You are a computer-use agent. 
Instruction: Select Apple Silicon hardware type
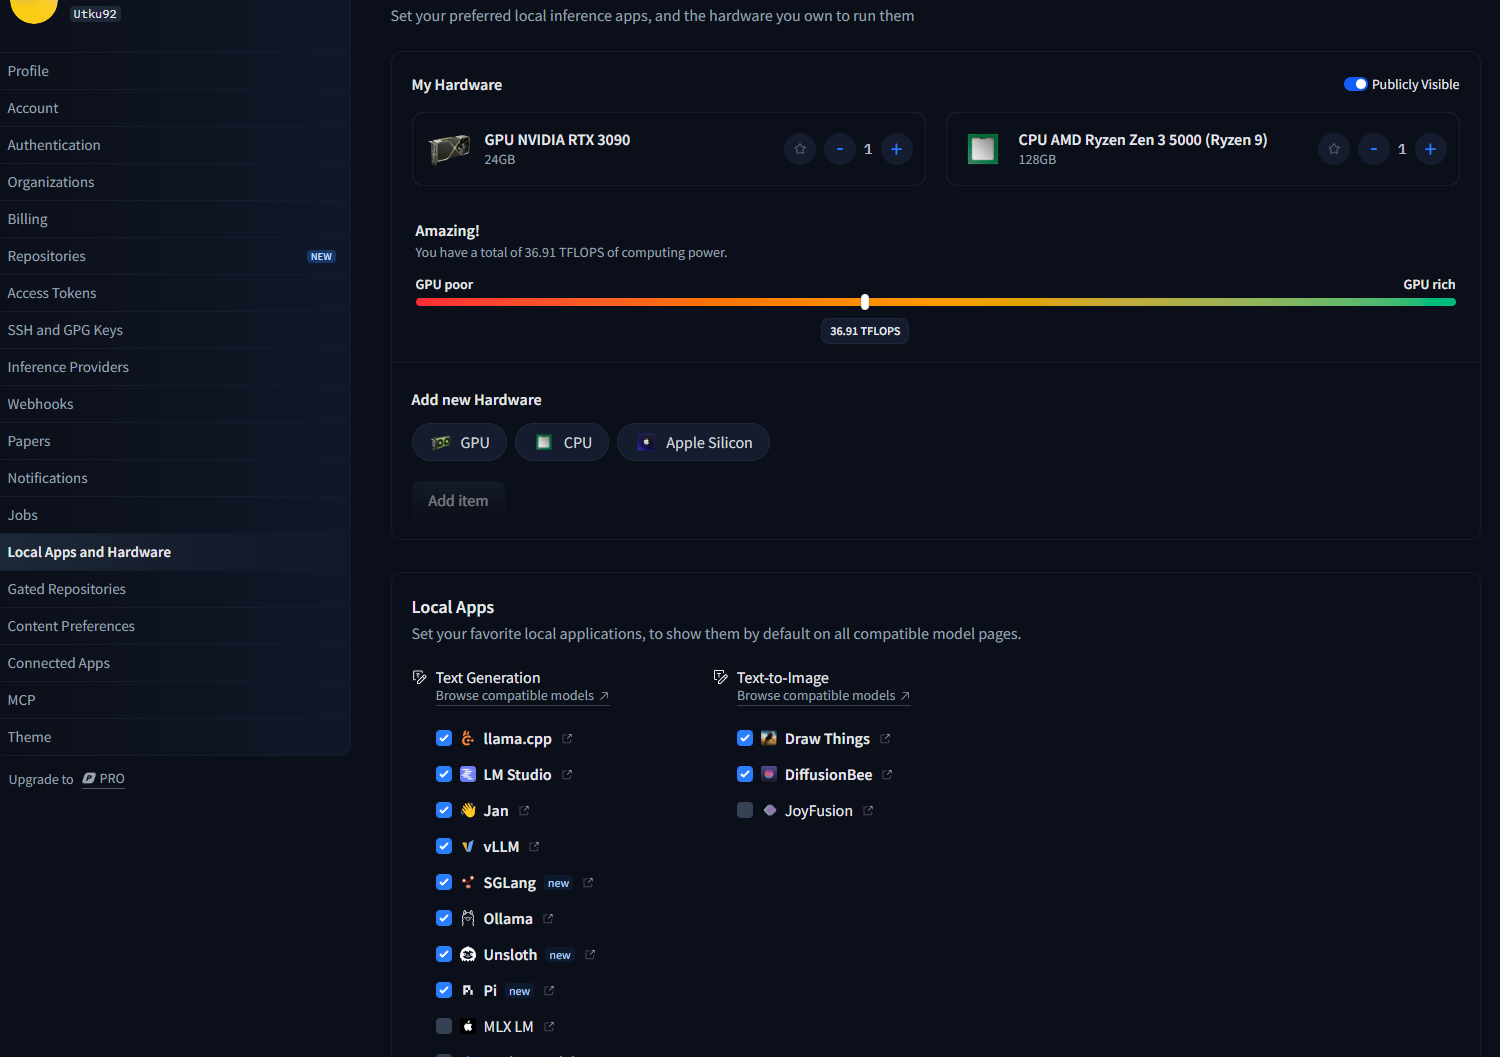tap(693, 442)
